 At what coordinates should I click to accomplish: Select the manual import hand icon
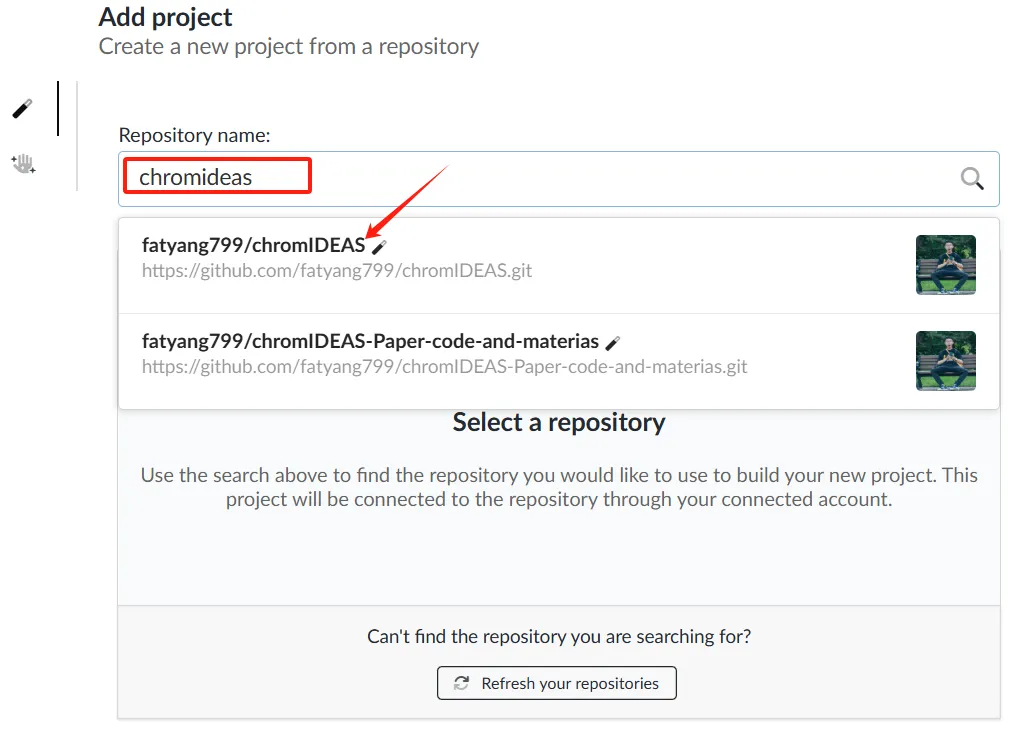pyautogui.click(x=23, y=164)
